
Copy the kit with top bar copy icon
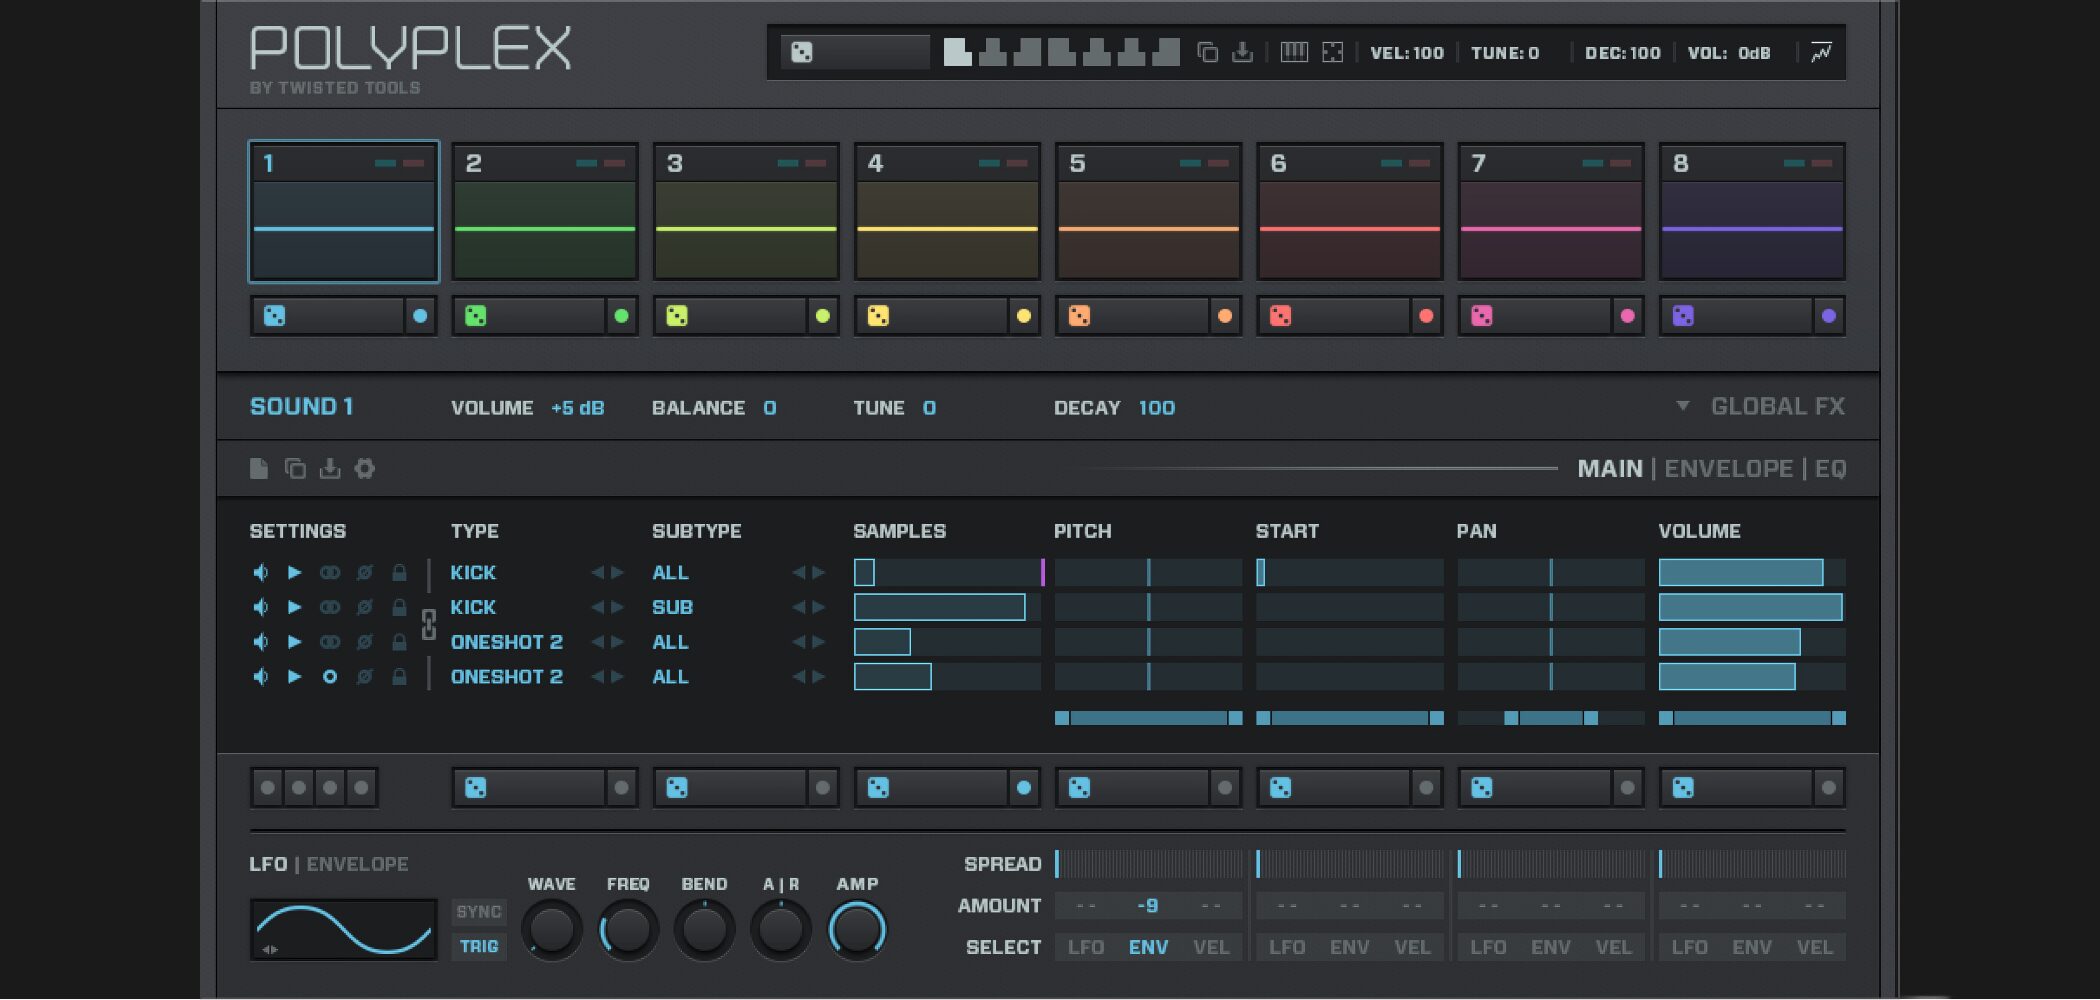(1208, 52)
